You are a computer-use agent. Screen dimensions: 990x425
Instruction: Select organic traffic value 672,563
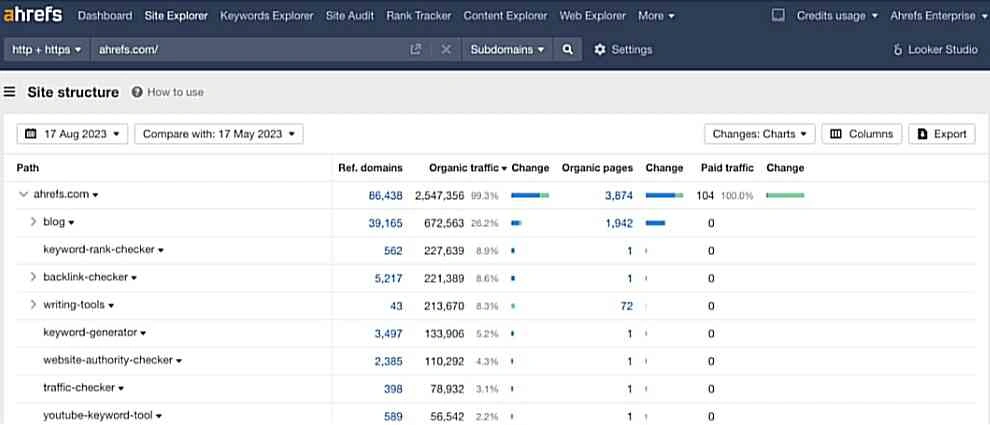[x=446, y=223]
